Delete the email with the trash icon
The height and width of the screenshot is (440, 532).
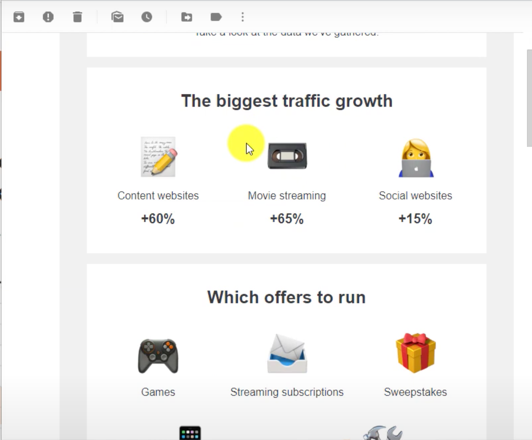point(77,17)
